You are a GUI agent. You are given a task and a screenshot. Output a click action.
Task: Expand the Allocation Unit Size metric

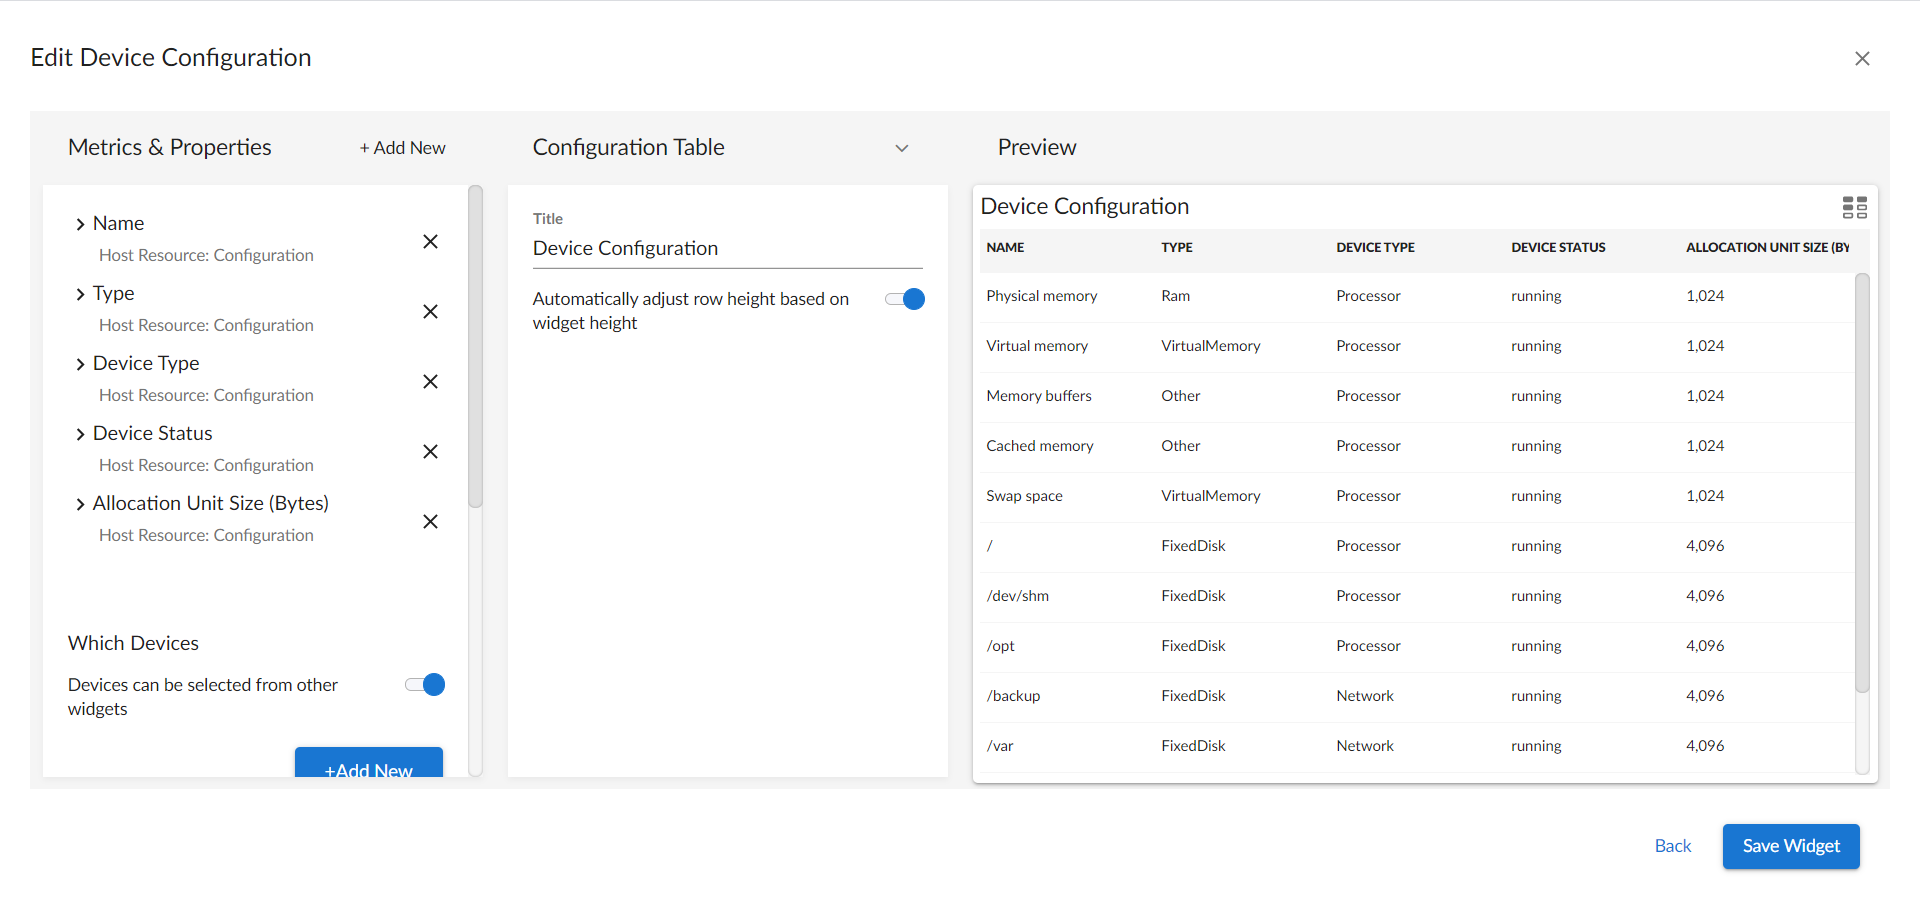click(80, 504)
